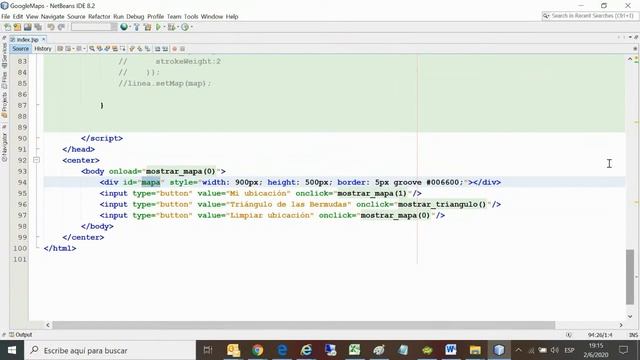
Task: Open the Debug Project dropdown arrow
Action: 178,27
